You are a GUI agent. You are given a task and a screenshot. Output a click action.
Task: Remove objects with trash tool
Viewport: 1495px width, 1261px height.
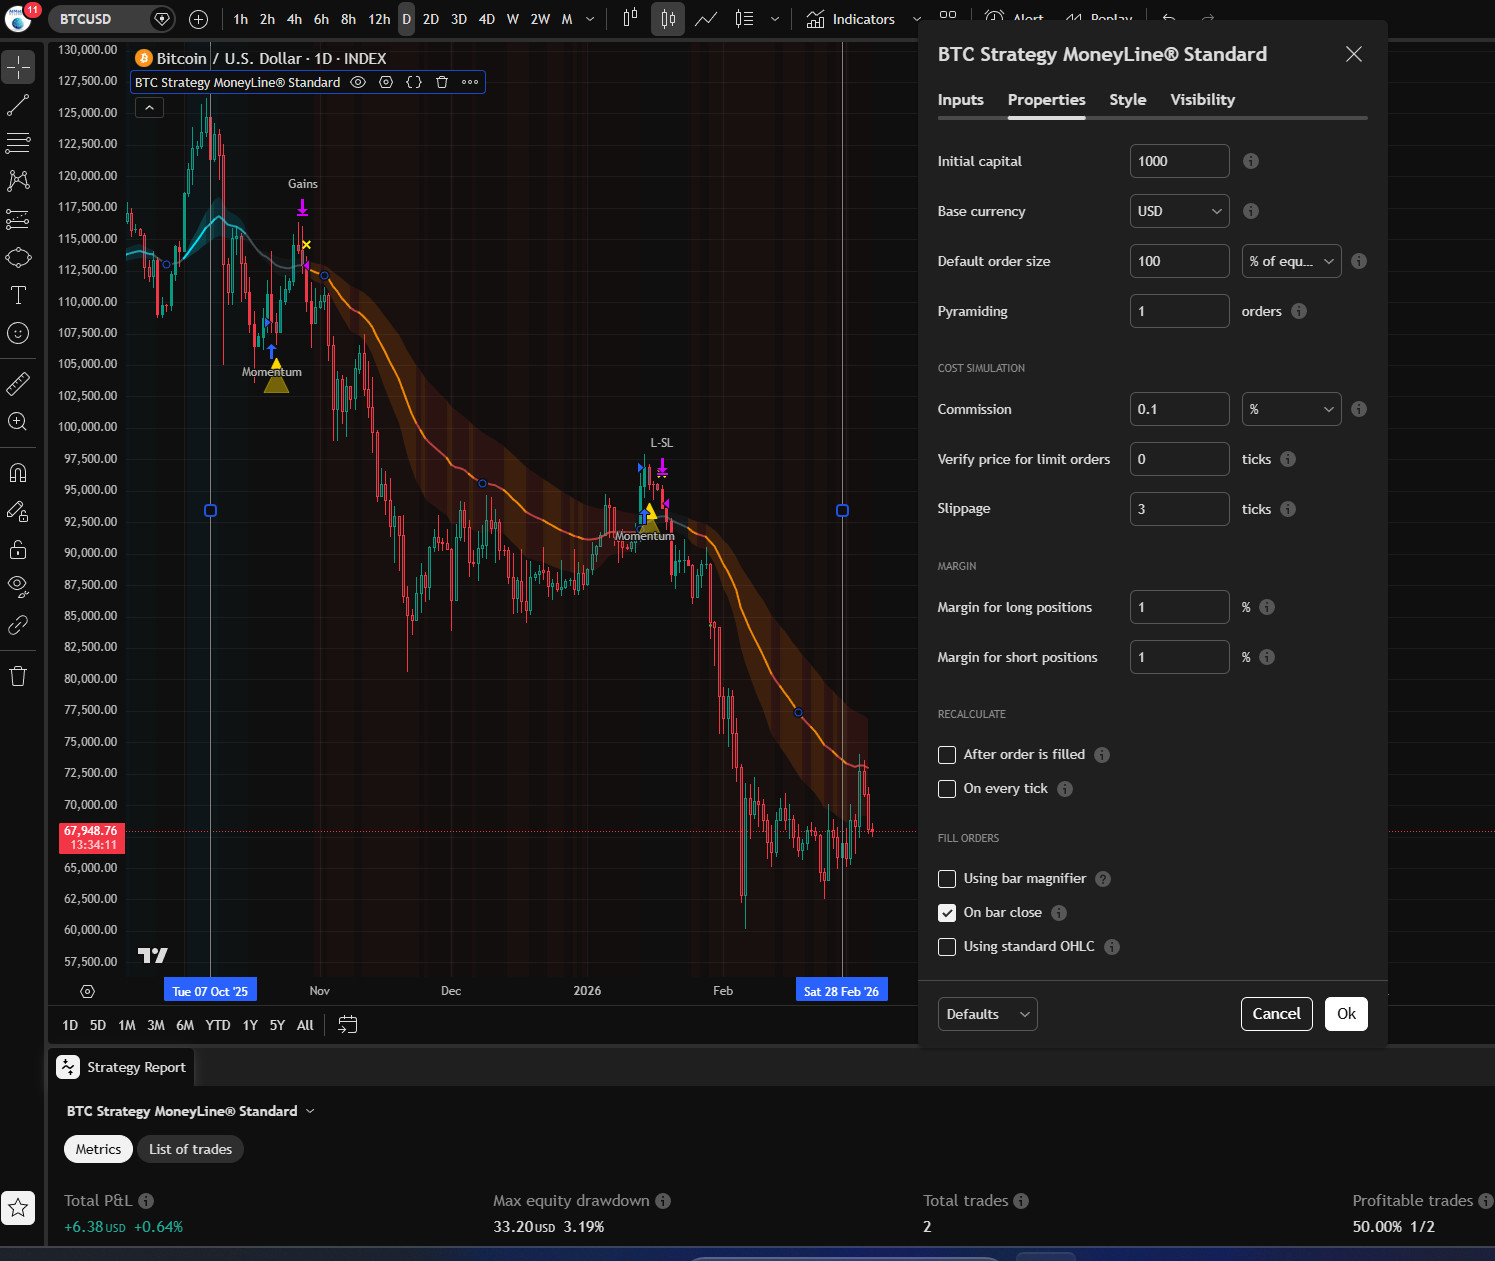click(x=18, y=677)
